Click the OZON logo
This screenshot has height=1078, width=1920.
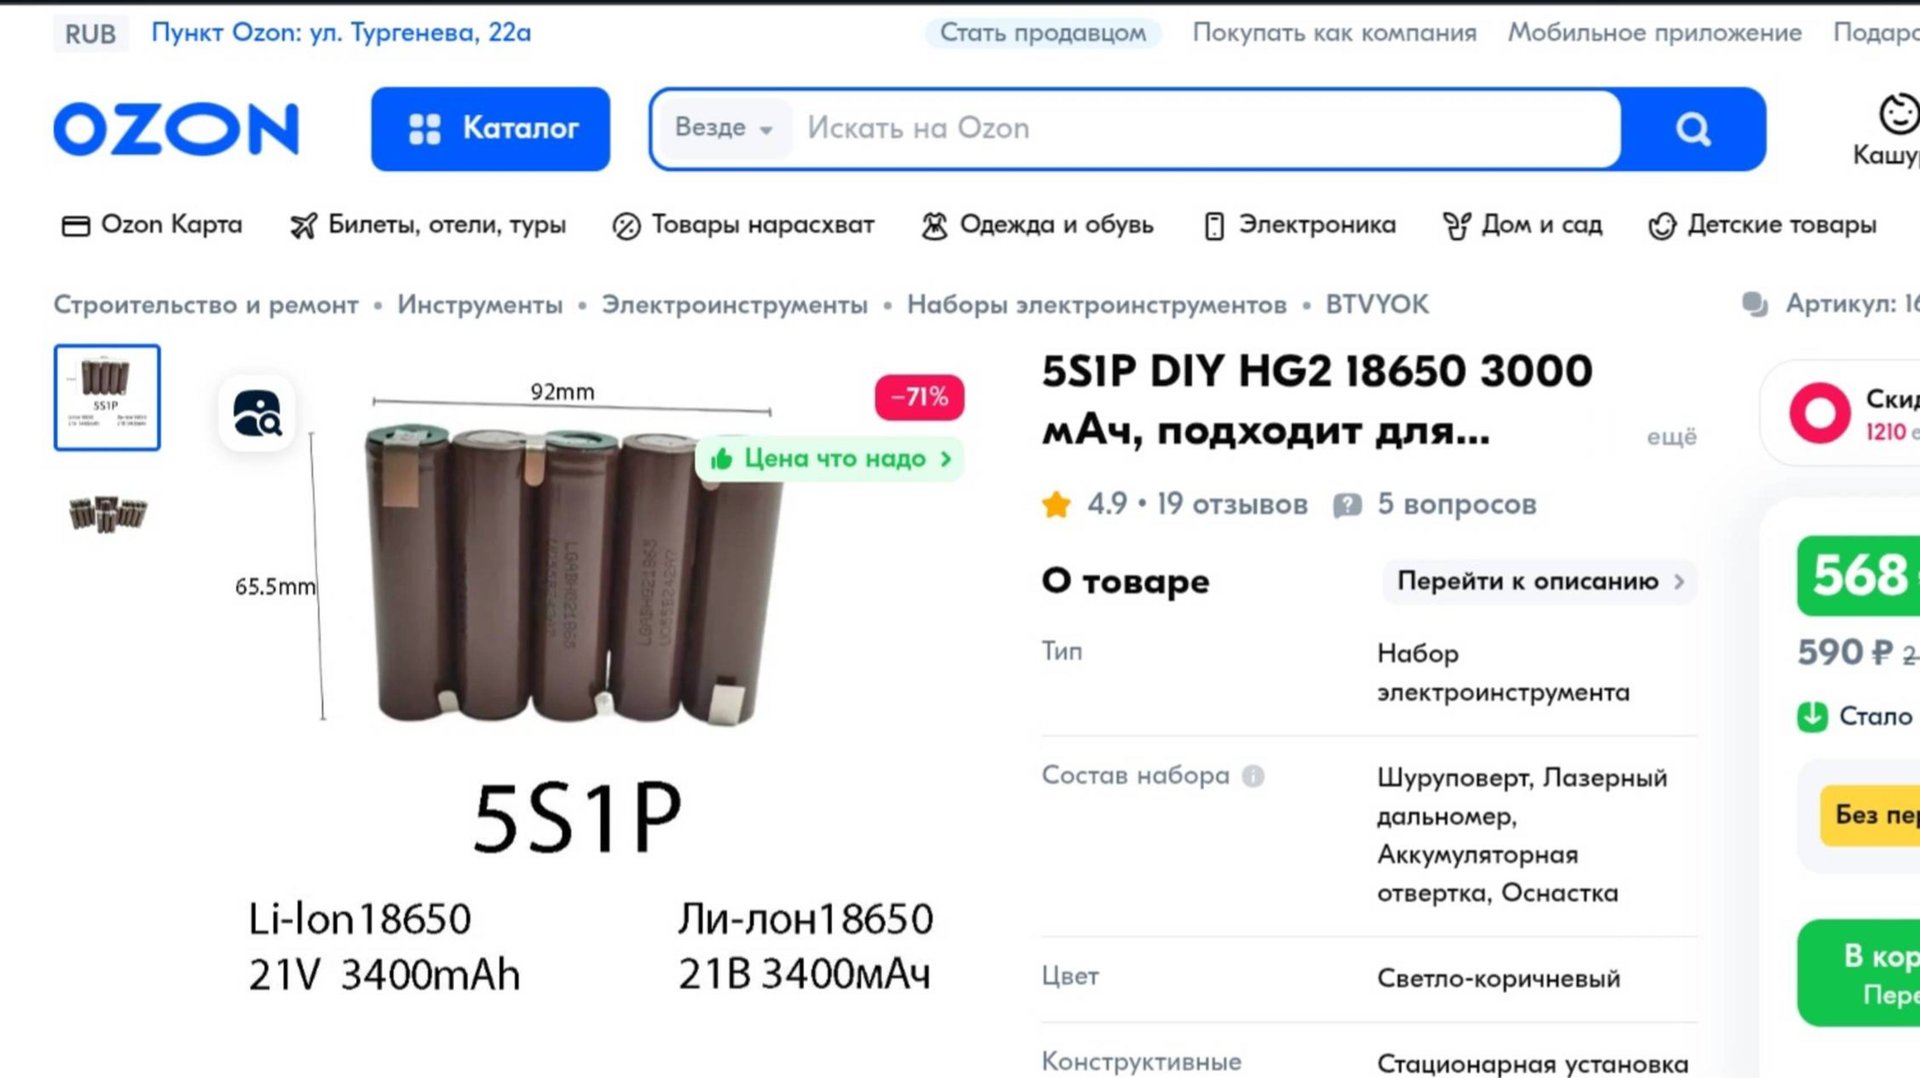176,128
